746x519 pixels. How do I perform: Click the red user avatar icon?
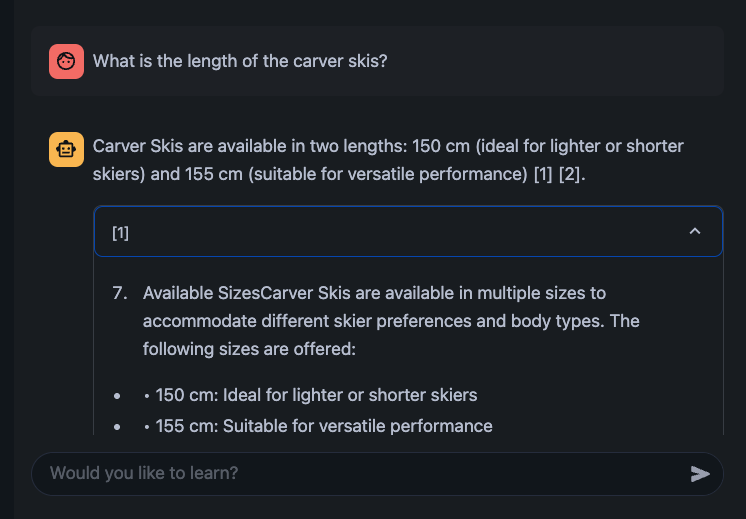pyautogui.click(x=67, y=61)
